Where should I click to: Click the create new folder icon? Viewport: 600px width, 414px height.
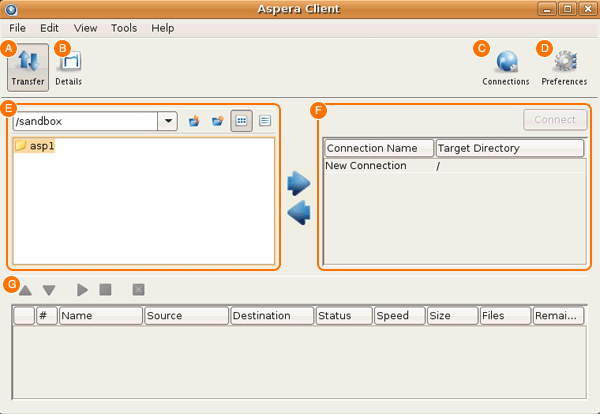click(x=218, y=121)
